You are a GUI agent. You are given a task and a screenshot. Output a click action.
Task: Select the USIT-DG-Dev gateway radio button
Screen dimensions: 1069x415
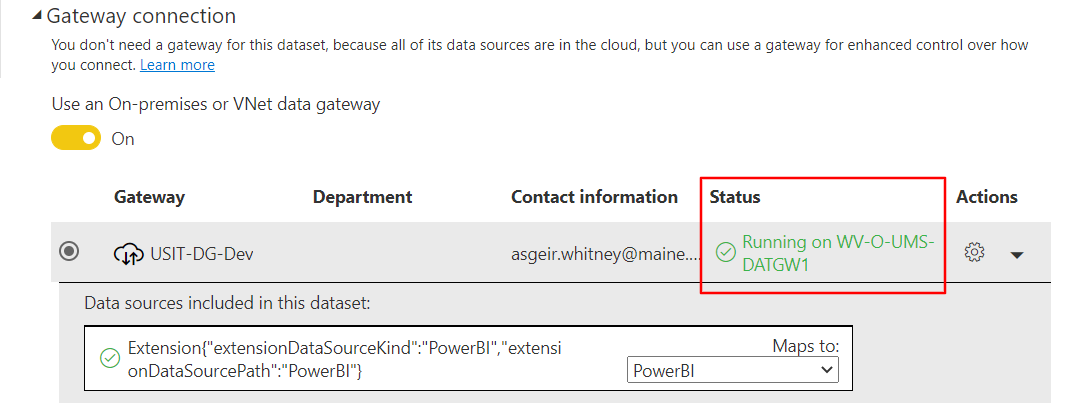[69, 251]
